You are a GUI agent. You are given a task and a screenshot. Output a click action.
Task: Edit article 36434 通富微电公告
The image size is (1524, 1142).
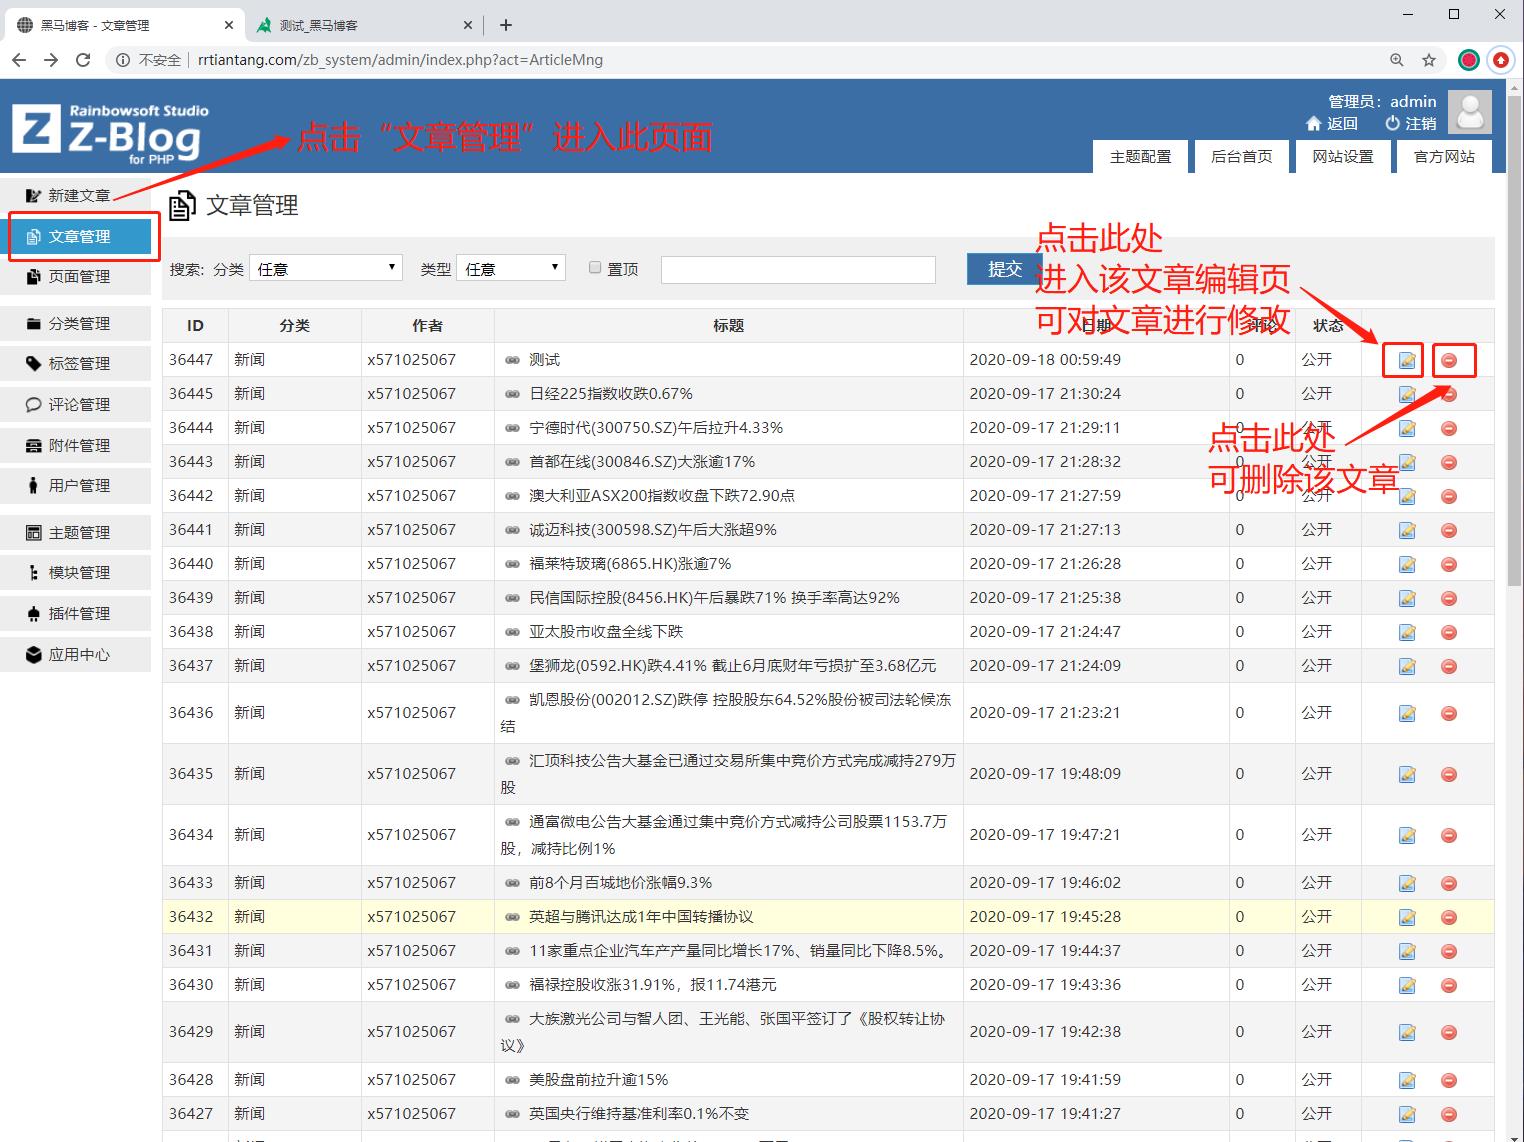point(1407,835)
